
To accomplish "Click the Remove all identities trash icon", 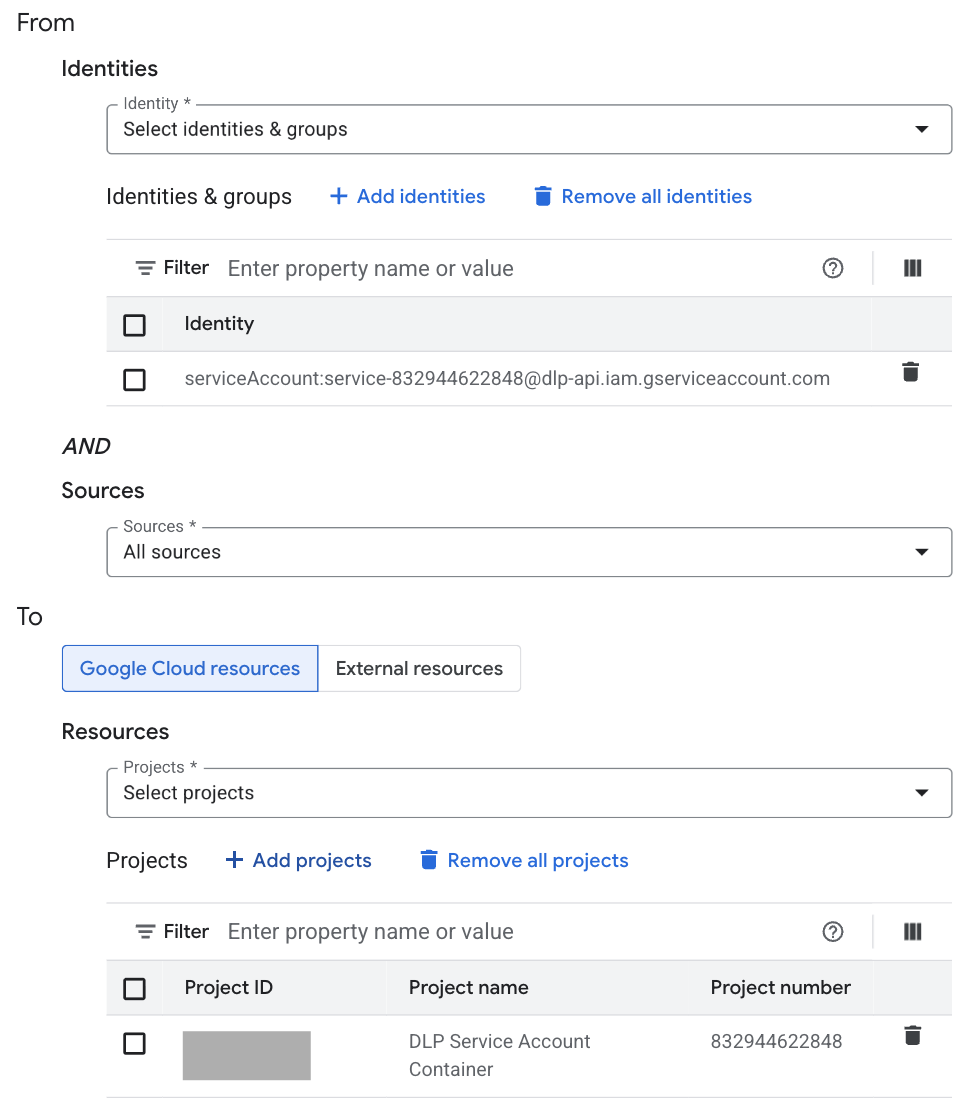I will tap(543, 196).
